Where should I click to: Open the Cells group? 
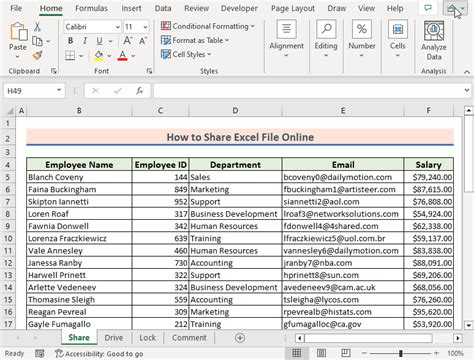398,39
